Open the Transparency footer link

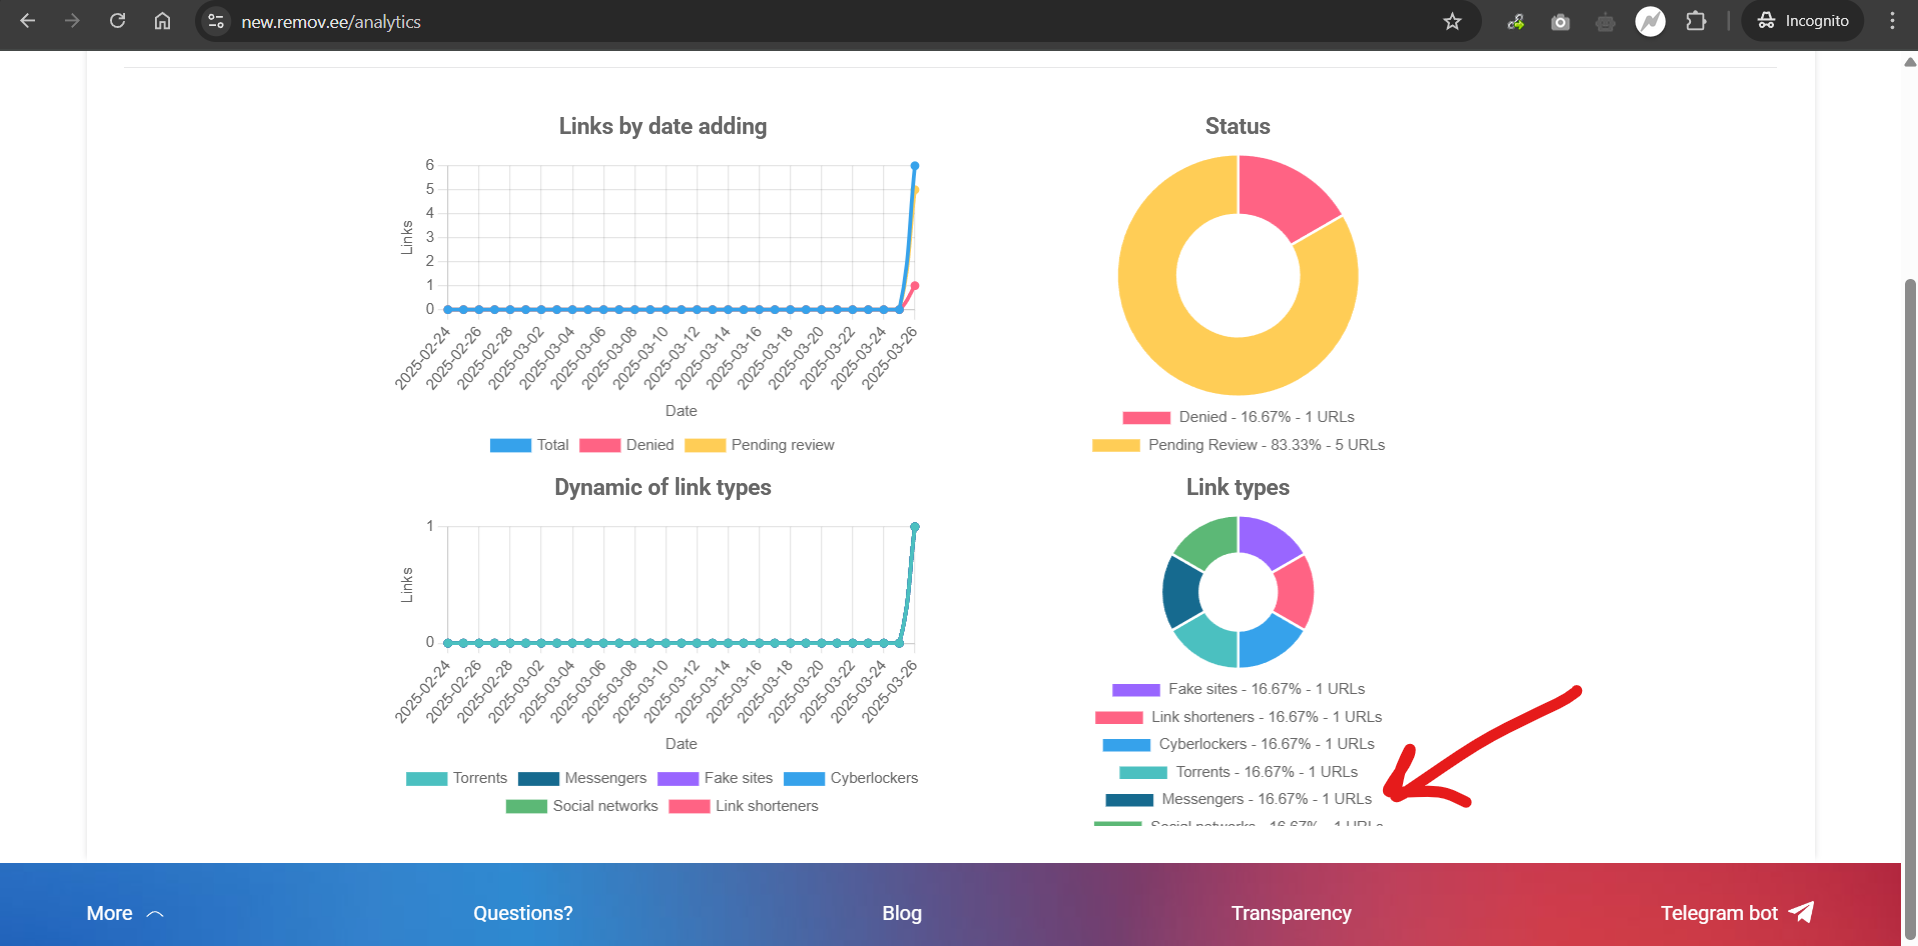[x=1290, y=913]
